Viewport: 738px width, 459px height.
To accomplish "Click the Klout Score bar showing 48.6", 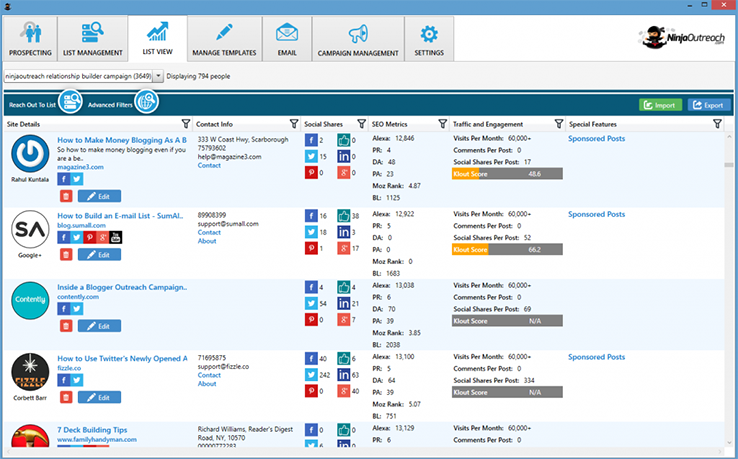I will 507,173.
